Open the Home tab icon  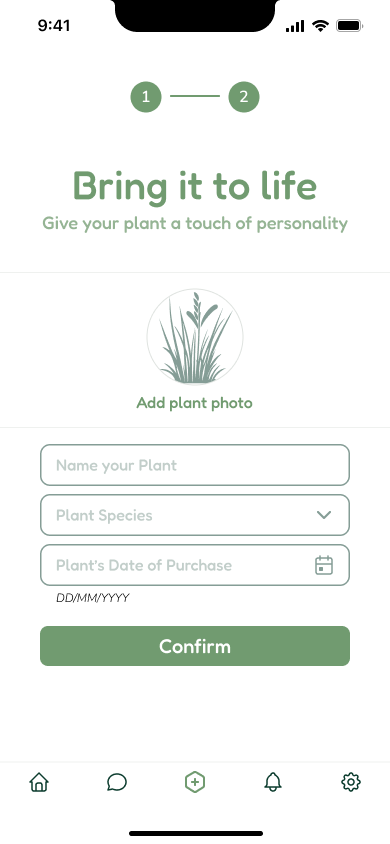(x=39, y=782)
